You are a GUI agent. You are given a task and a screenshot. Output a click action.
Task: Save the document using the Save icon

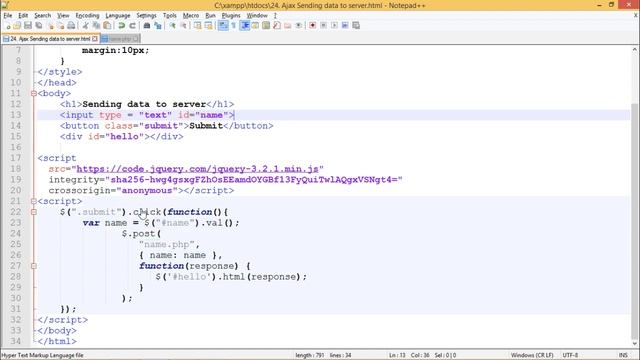[28, 26]
